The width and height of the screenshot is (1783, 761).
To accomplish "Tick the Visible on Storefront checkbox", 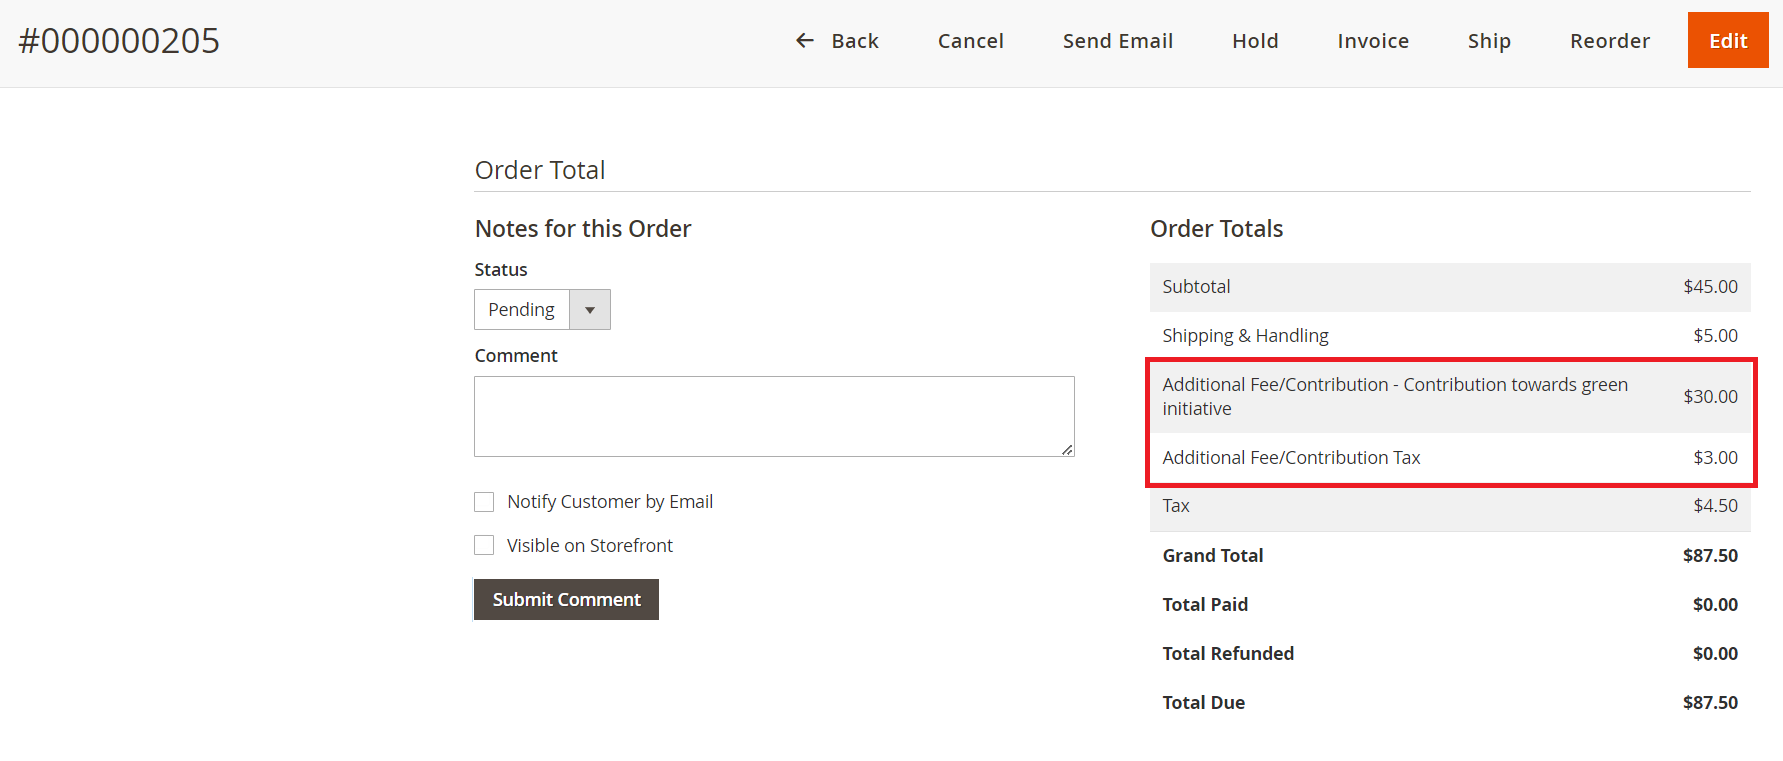I will 484,545.
